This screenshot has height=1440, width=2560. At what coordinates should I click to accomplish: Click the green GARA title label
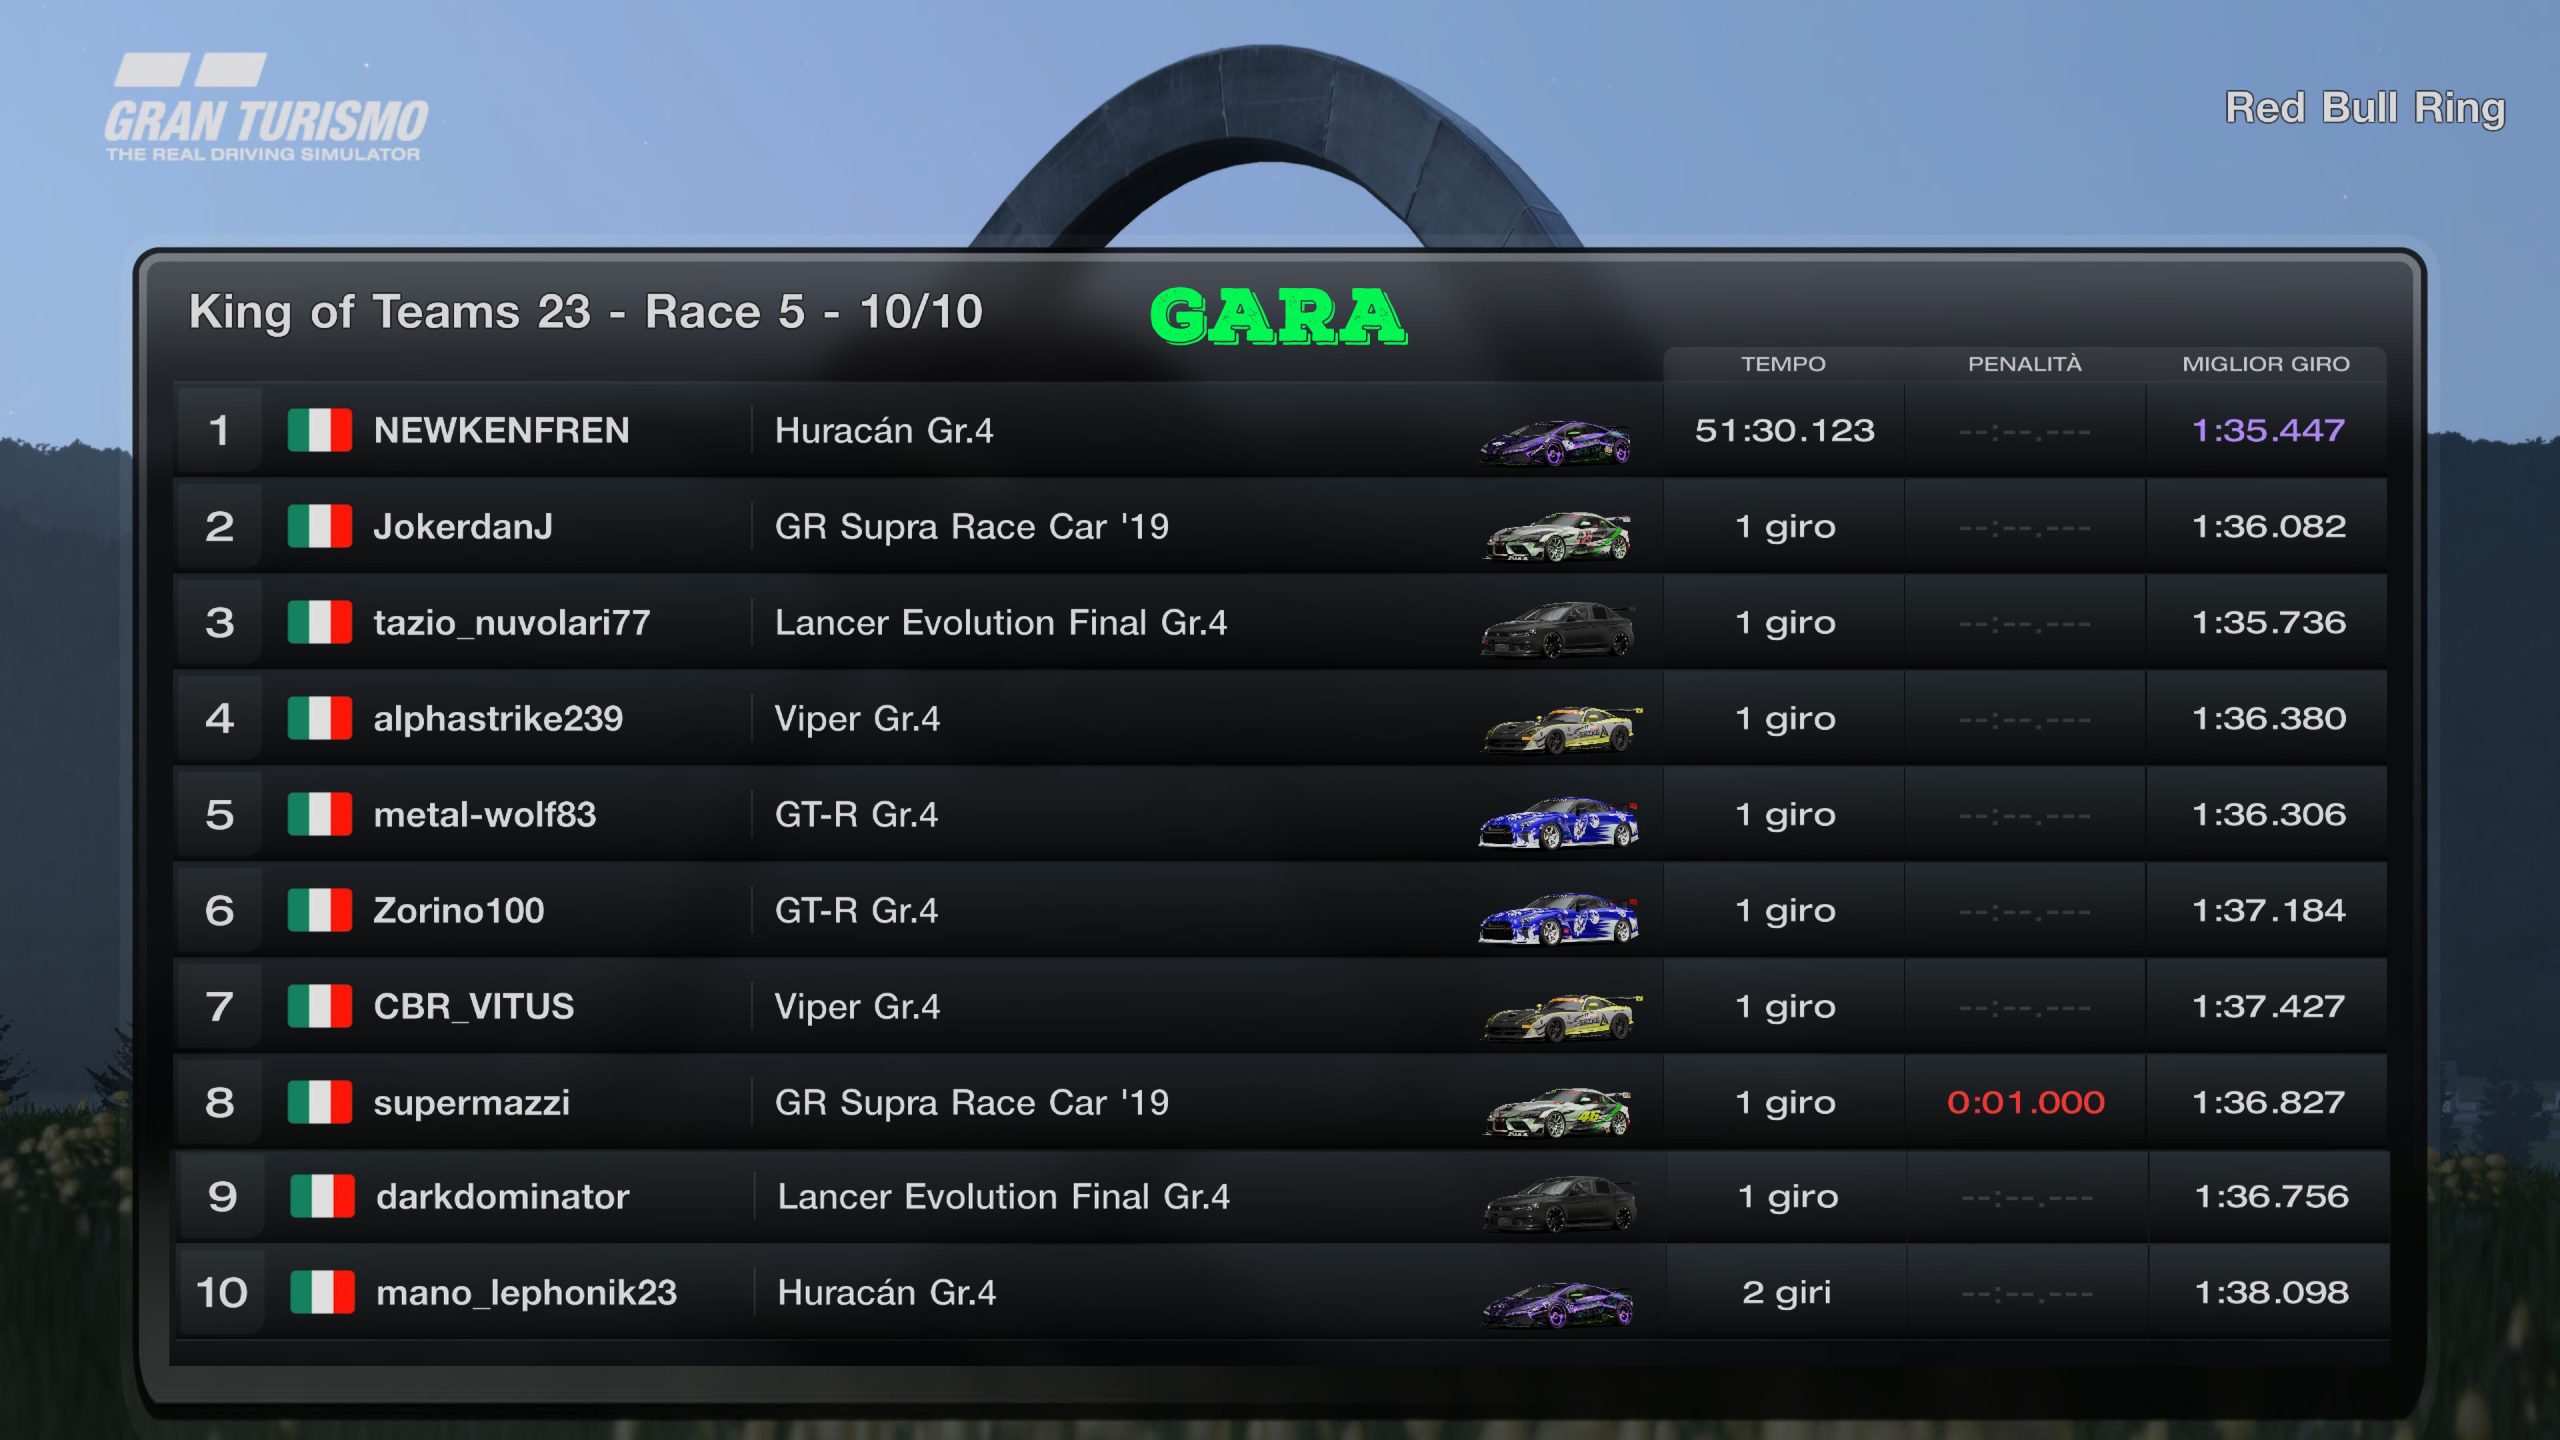click(x=1278, y=316)
